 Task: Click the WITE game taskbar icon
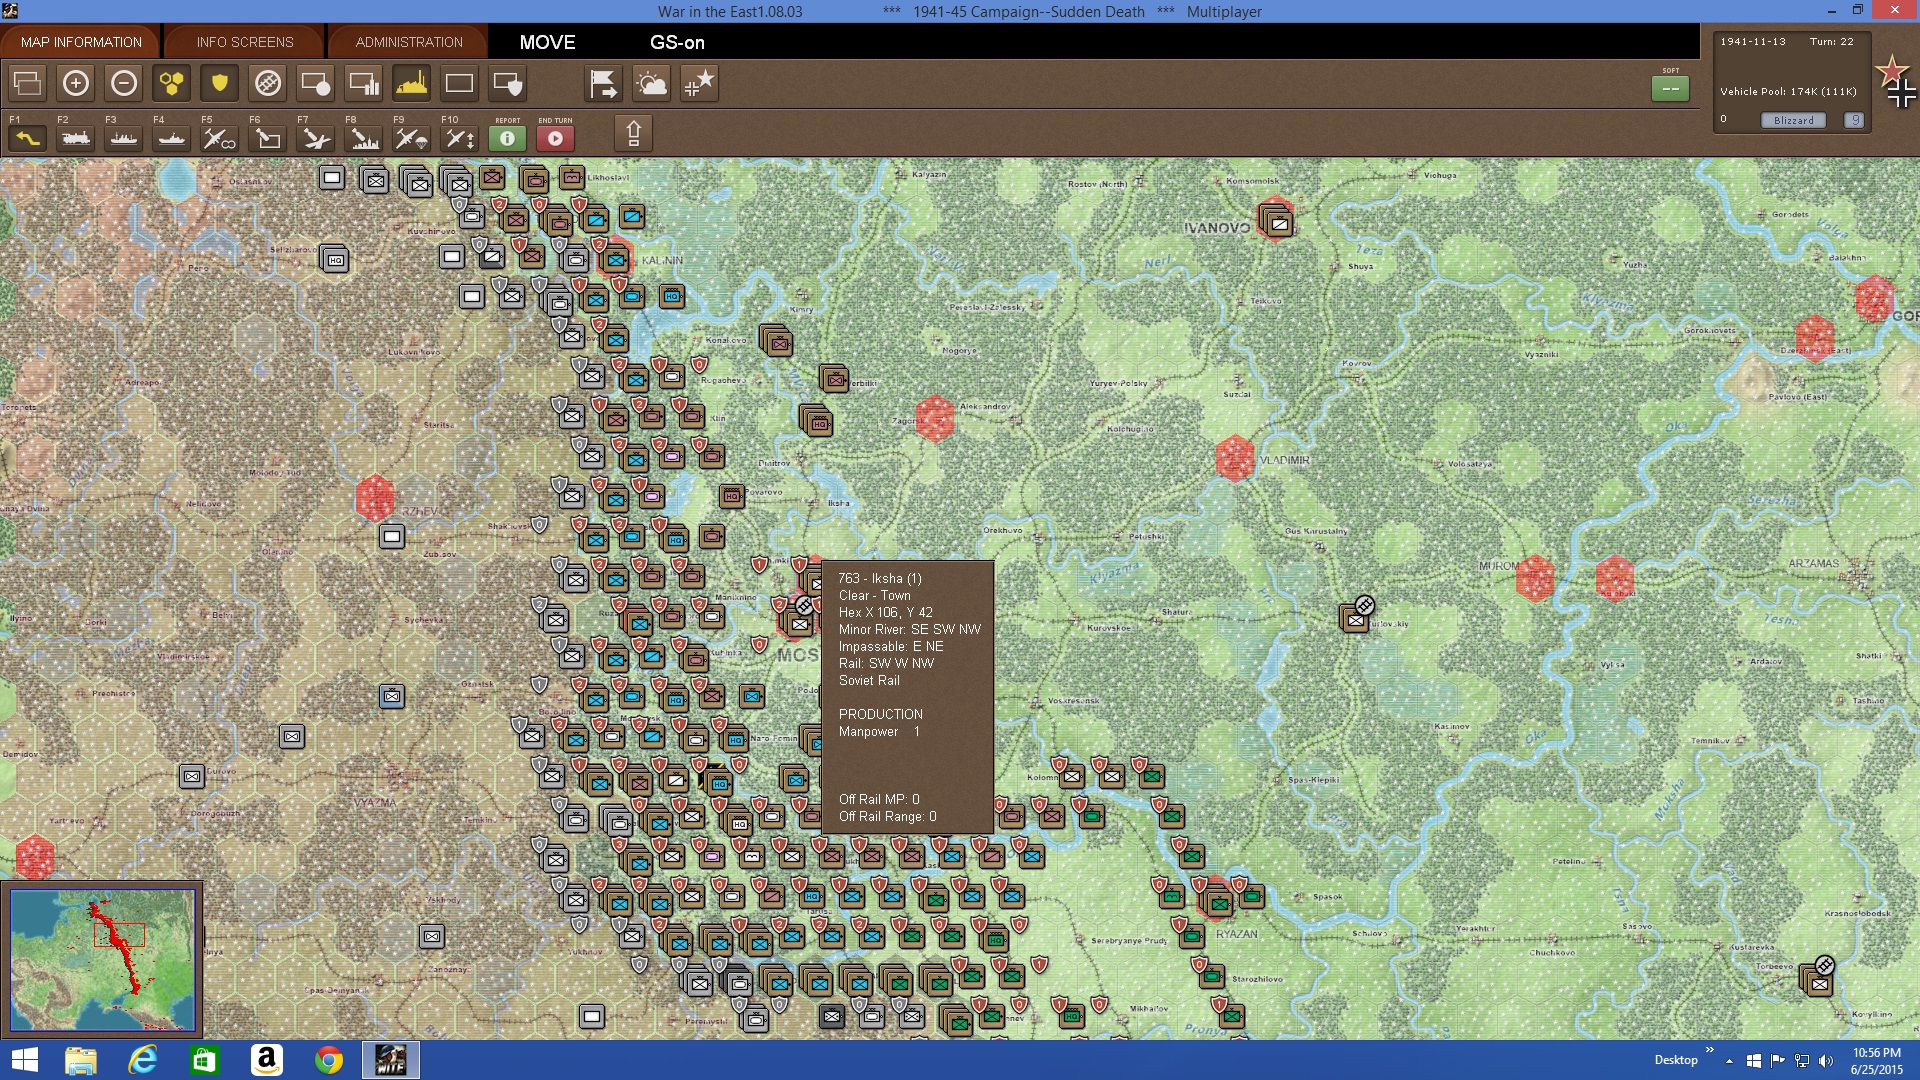390,1060
